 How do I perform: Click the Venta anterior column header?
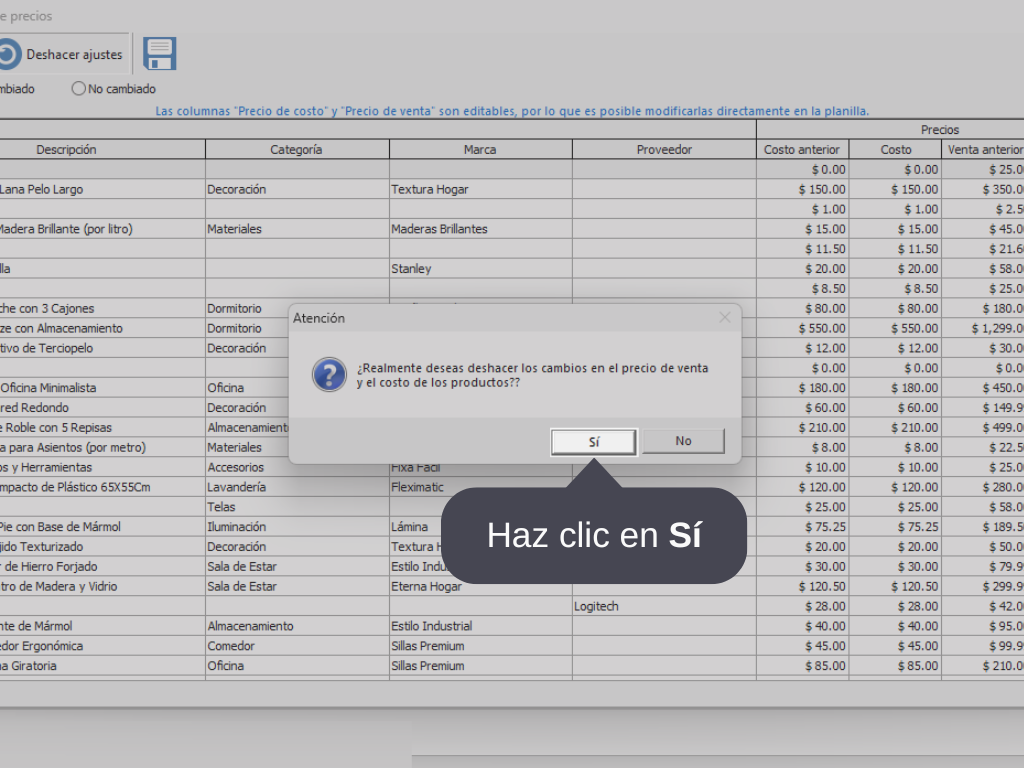tap(984, 150)
